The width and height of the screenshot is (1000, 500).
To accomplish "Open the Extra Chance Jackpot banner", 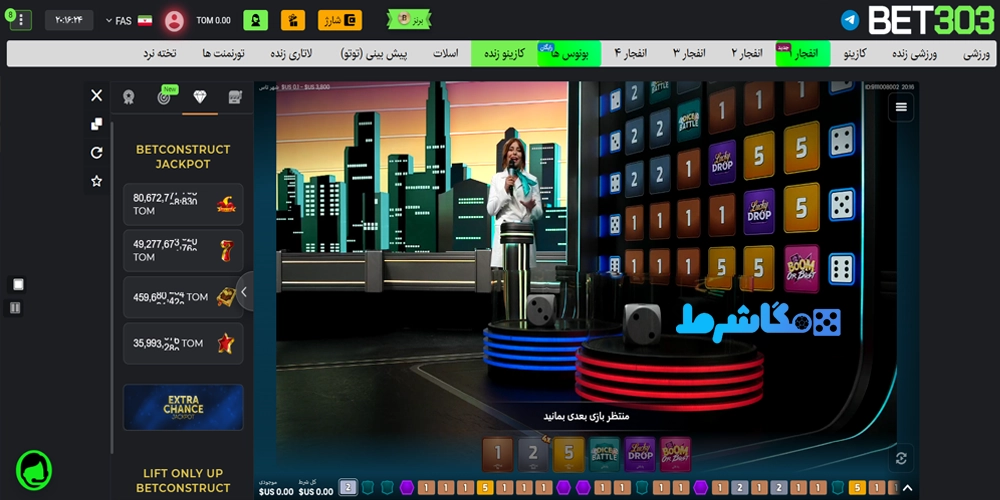I will click(183, 407).
